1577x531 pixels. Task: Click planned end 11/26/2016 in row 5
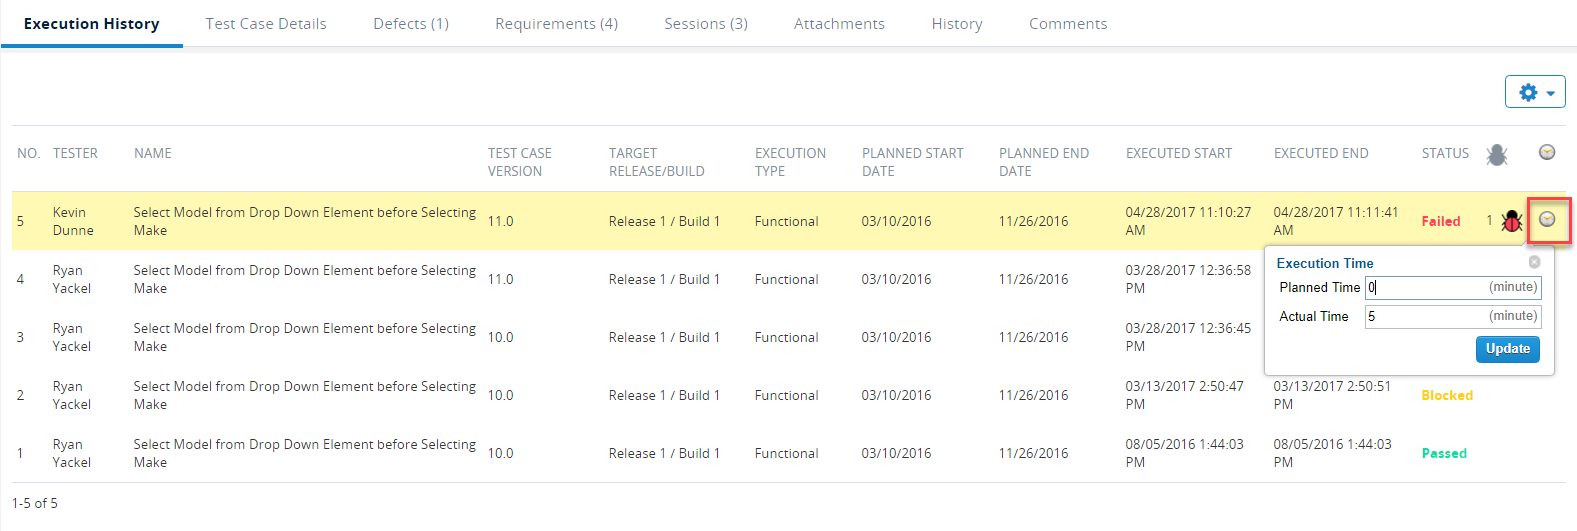(1033, 221)
